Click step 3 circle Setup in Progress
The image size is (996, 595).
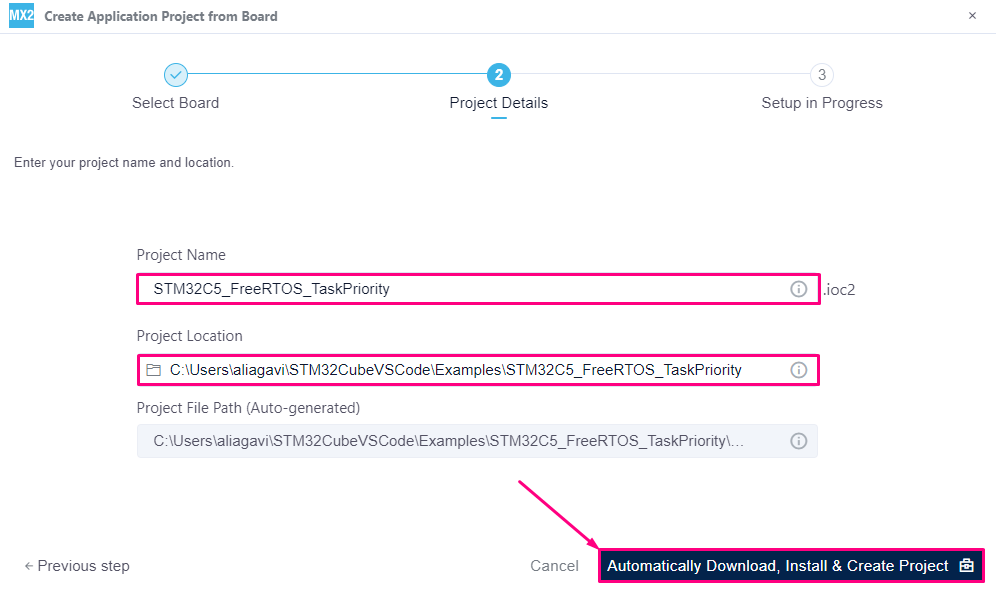[822, 75]
